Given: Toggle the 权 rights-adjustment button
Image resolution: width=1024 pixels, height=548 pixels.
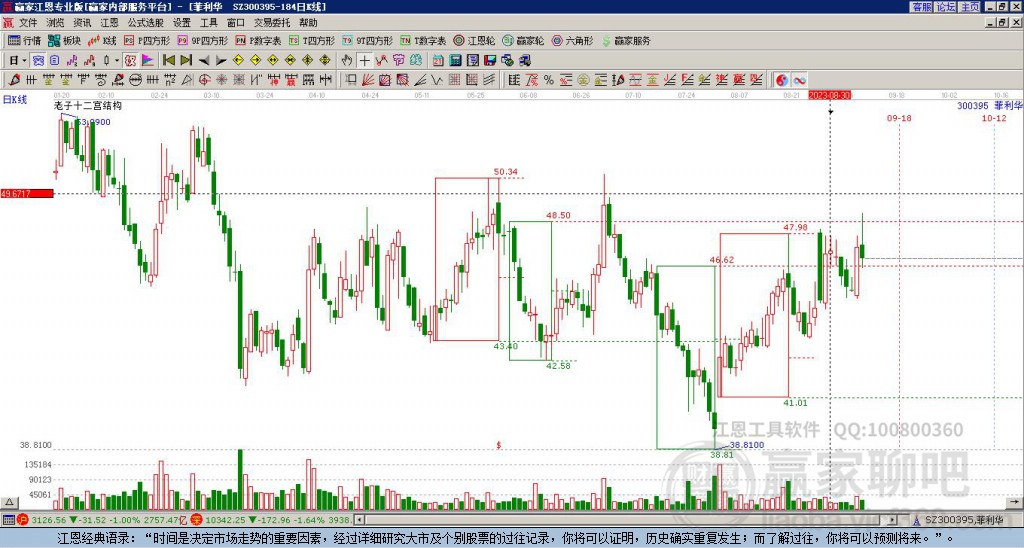Looking at the screenshot, I should pos(130,61).
